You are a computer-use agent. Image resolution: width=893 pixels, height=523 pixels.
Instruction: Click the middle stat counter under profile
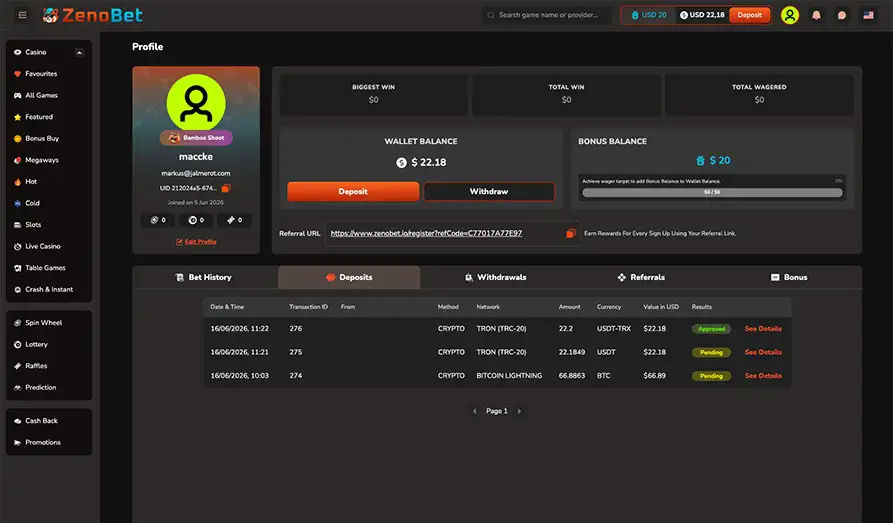pos(196,220)
